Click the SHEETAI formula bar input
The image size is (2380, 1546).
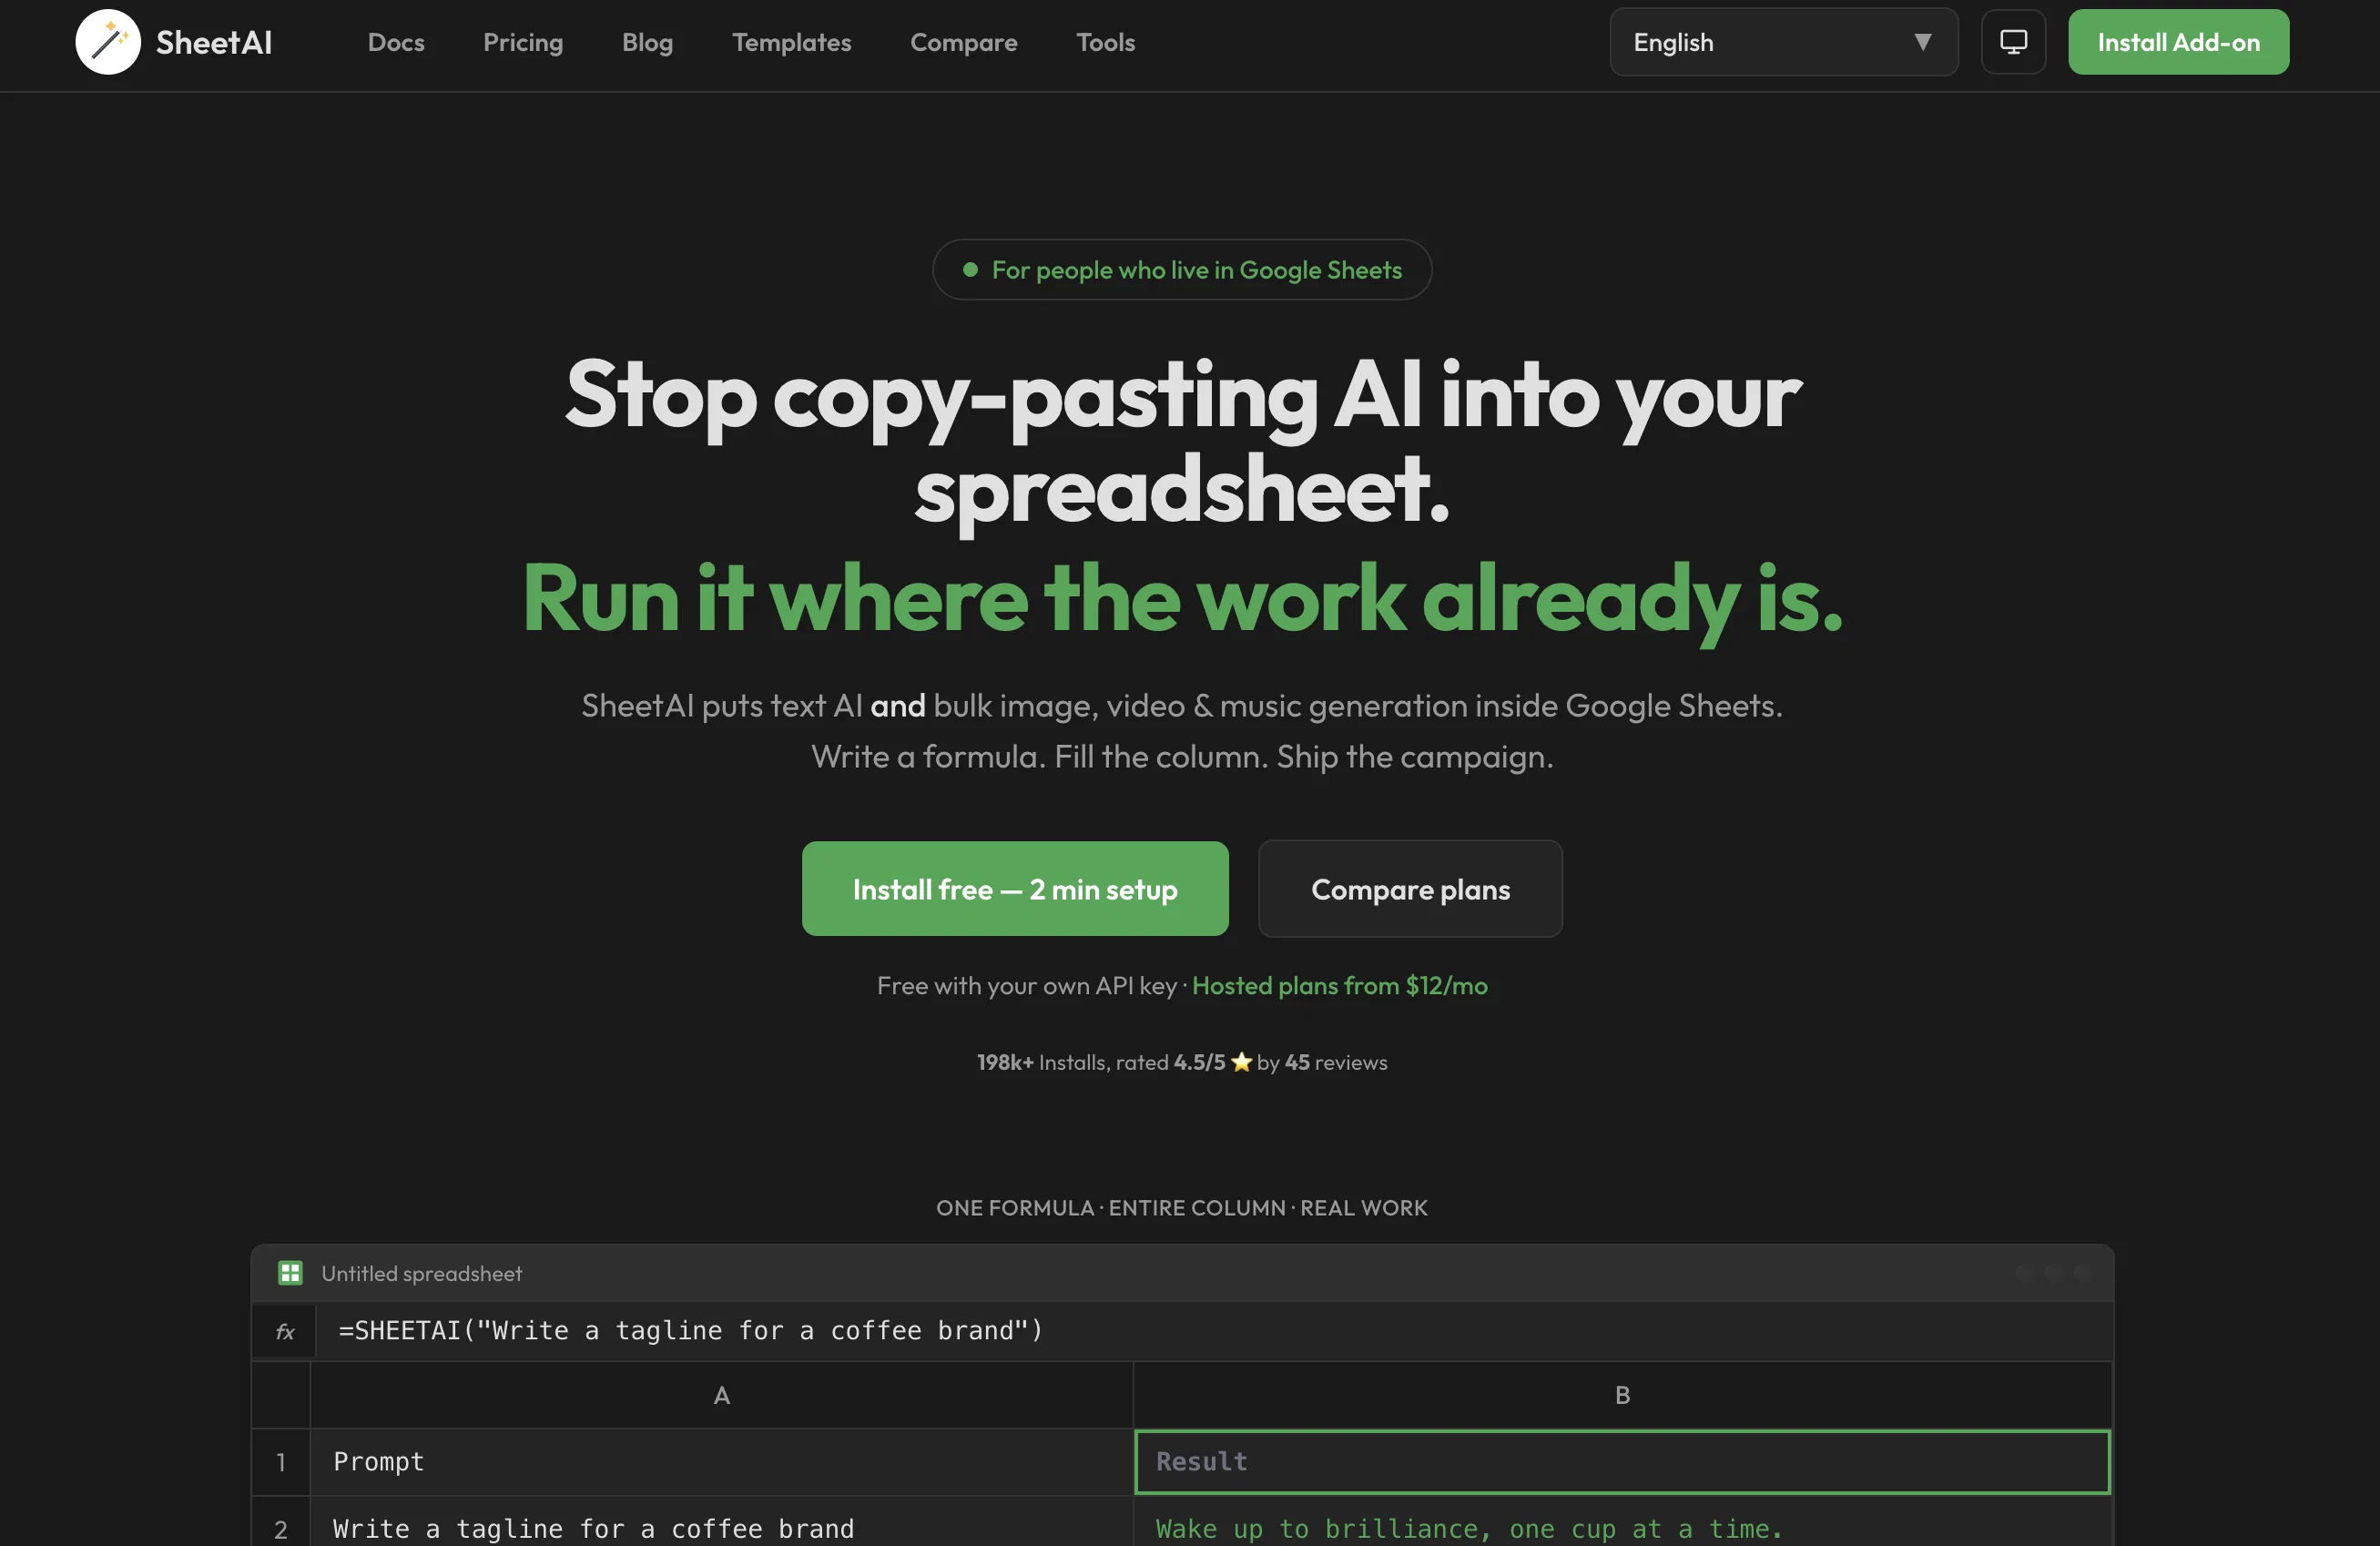[1214, 1331]
